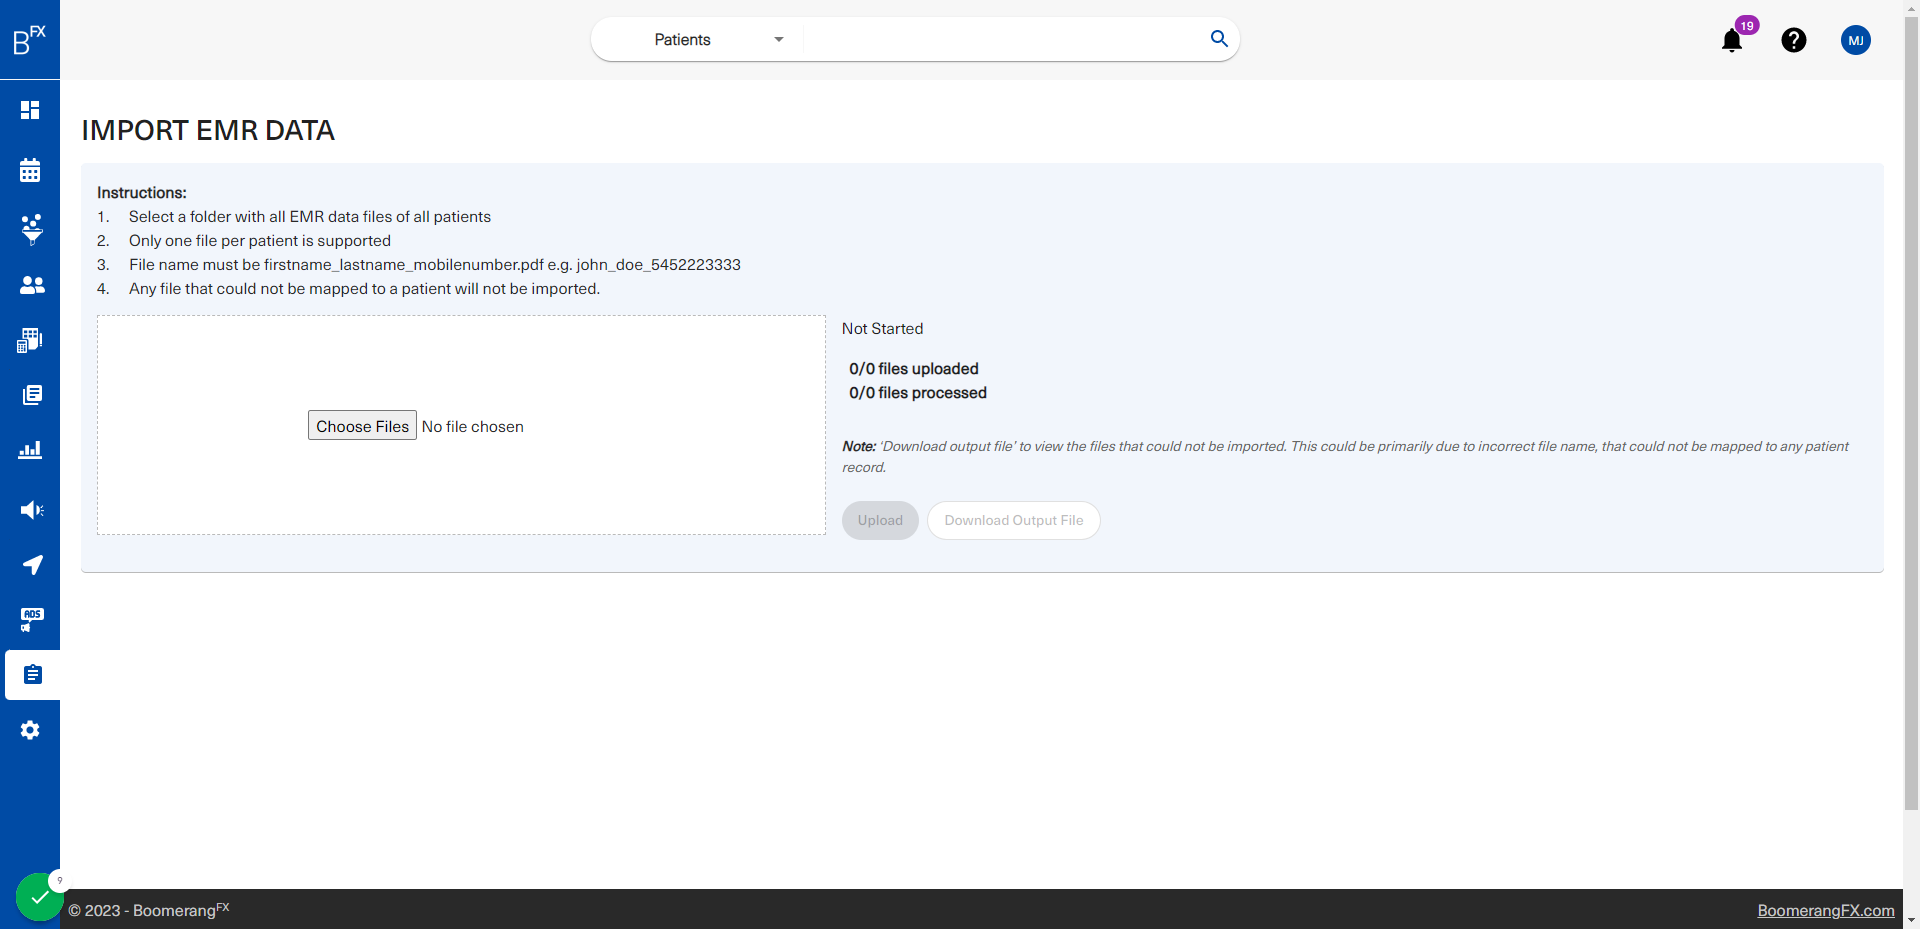The height and width of the screenshot is (929, 1920).
Task: Open the library documents icon in sidebar
Action: [x=32, y=395]
